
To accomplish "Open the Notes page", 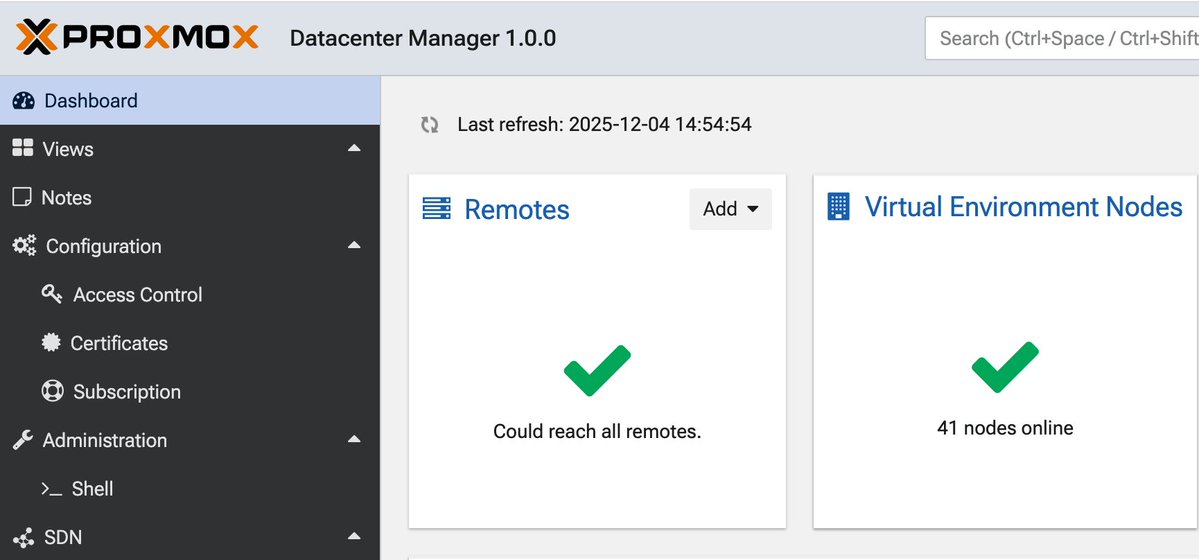I will pos(190,197).
